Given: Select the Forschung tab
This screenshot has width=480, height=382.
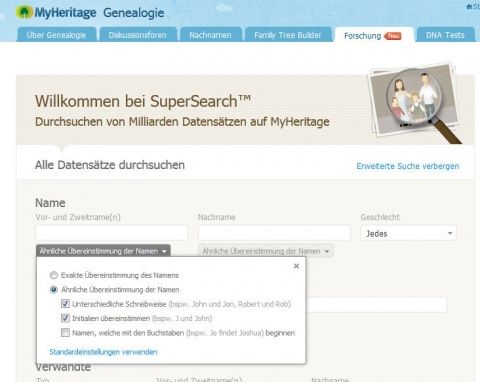Looking at the screenshot, I should coord(373,35).
